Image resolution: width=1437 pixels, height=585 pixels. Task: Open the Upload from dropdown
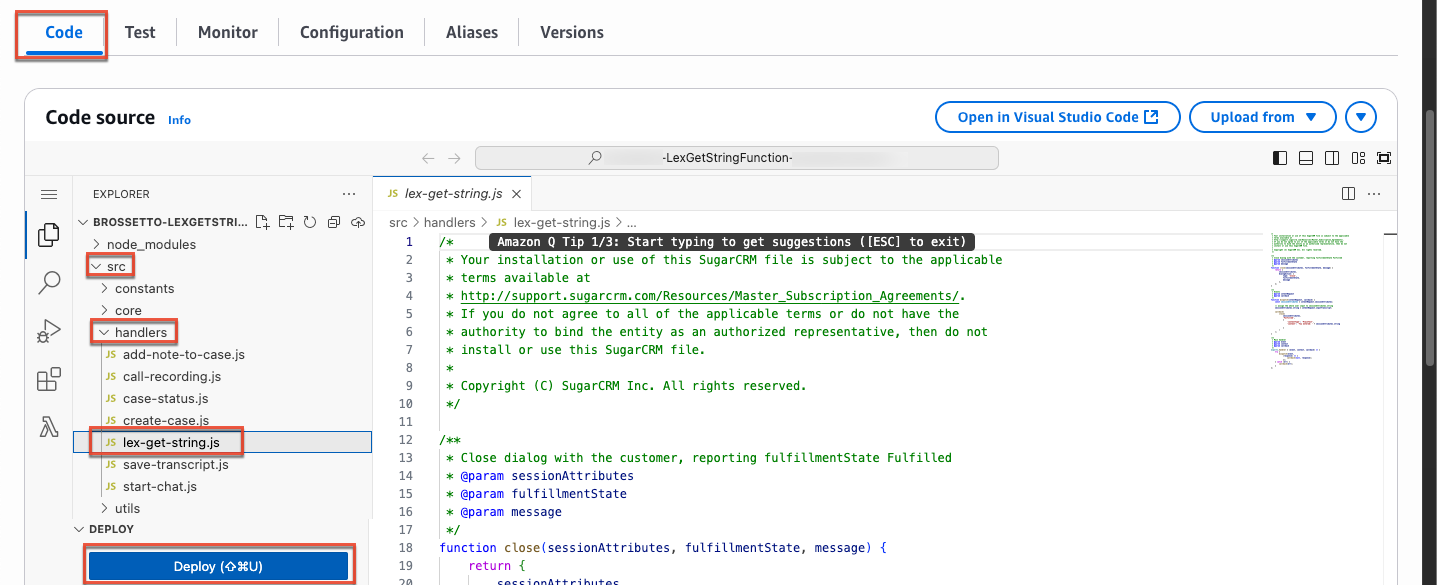click(1262, 117)
